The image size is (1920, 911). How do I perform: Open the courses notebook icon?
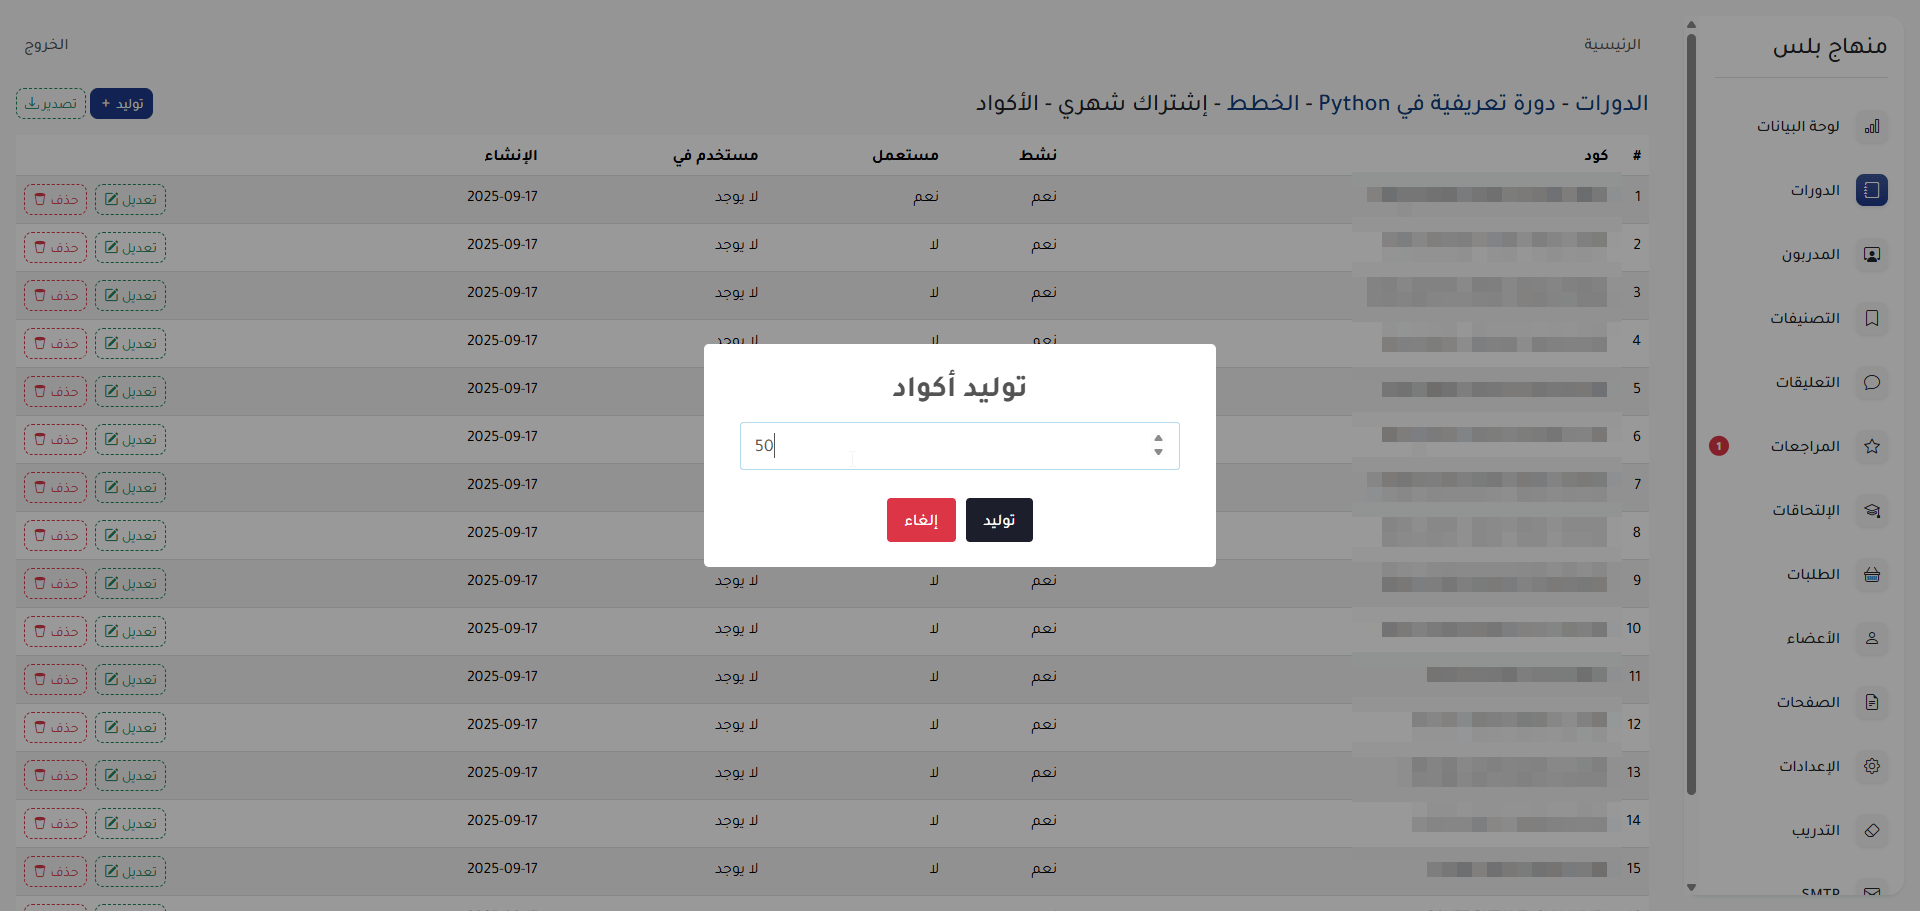pos(1871,190)
